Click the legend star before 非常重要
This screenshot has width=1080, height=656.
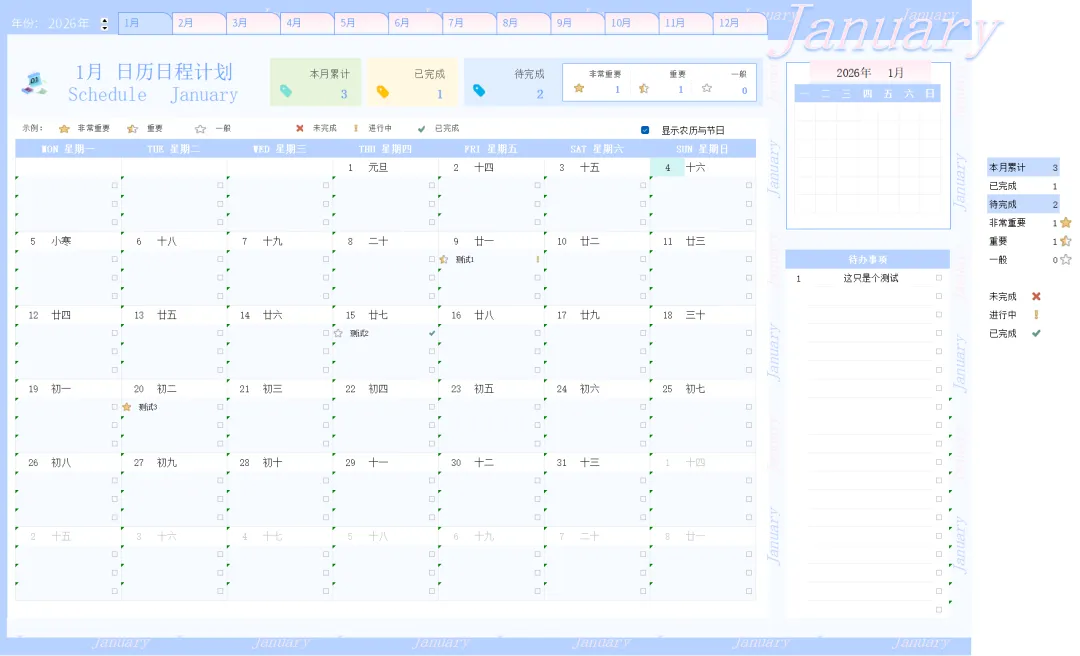[64, 129]
